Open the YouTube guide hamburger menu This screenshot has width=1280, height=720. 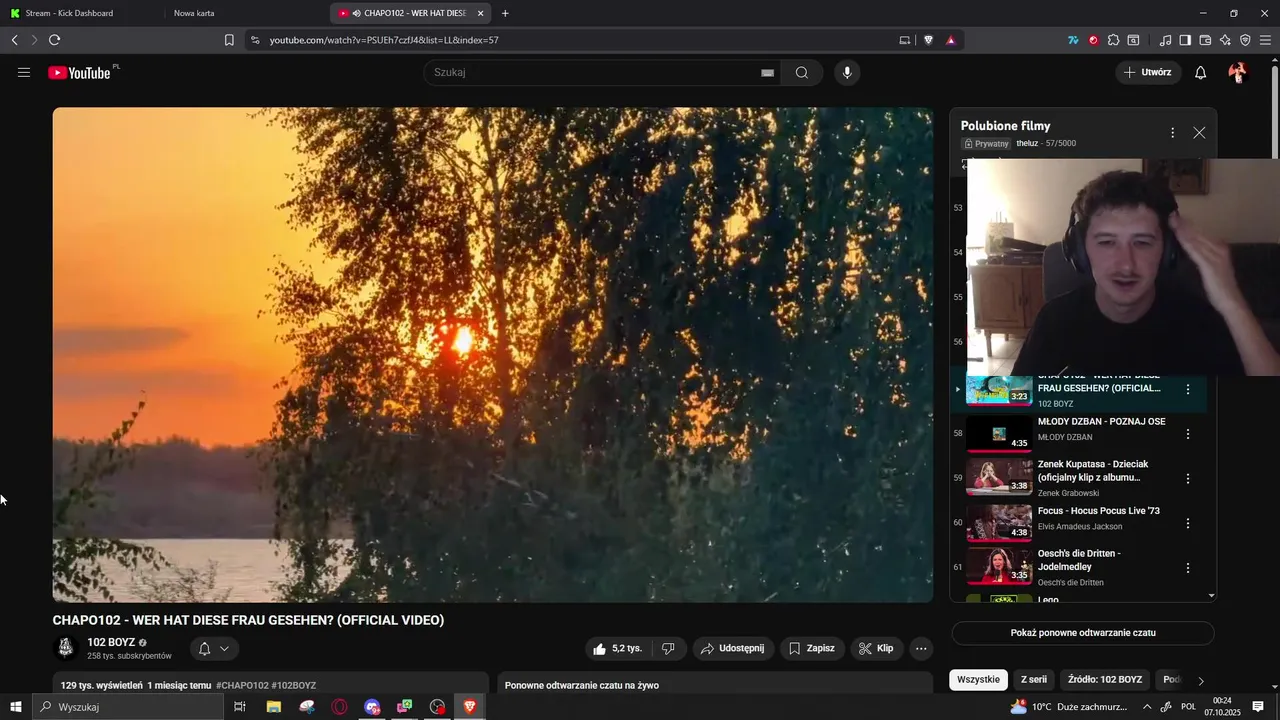(x=24, y=72)
